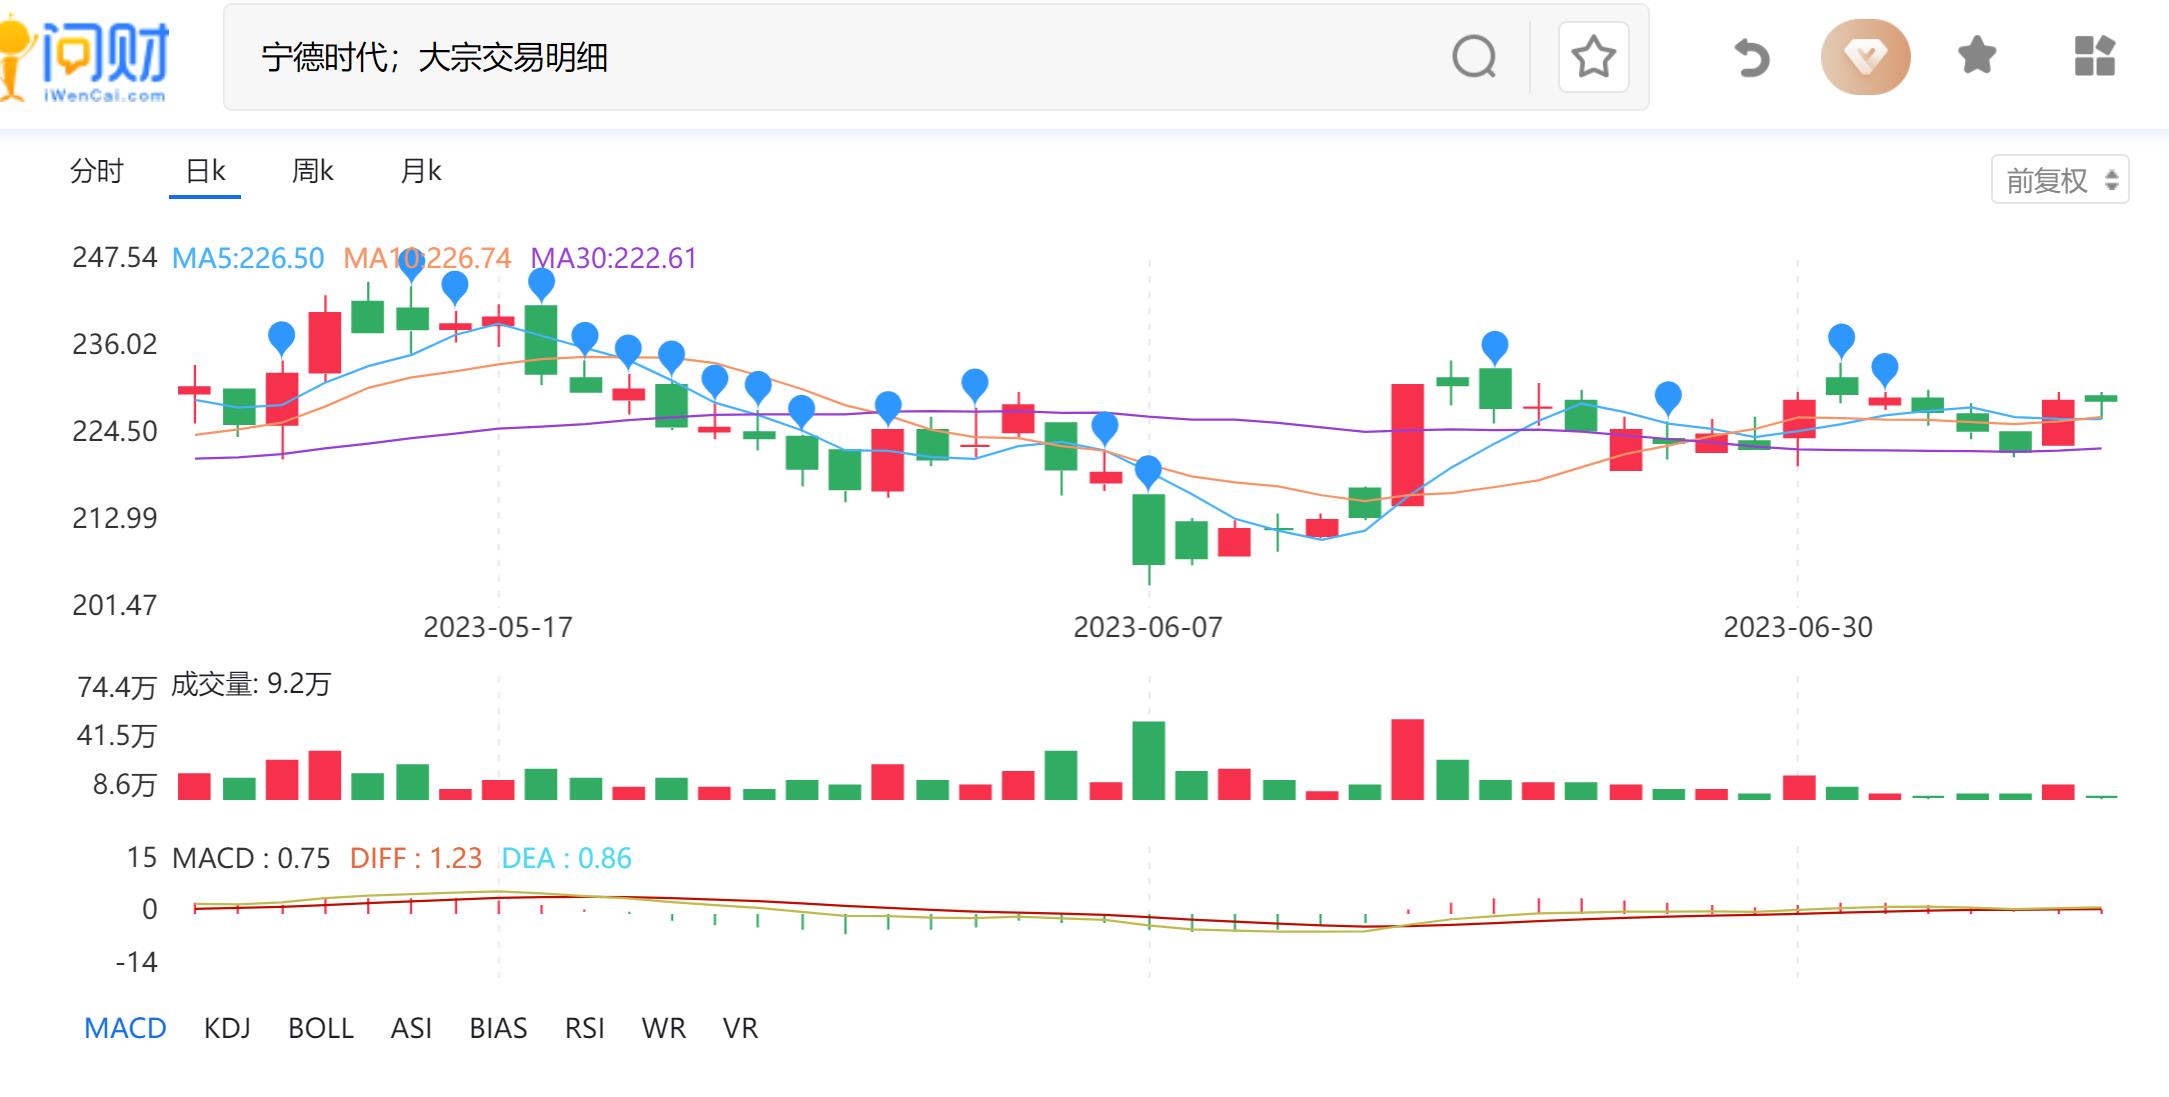Click the star favorite button in search bar

pyautogui.click(x=1593, y=57)
